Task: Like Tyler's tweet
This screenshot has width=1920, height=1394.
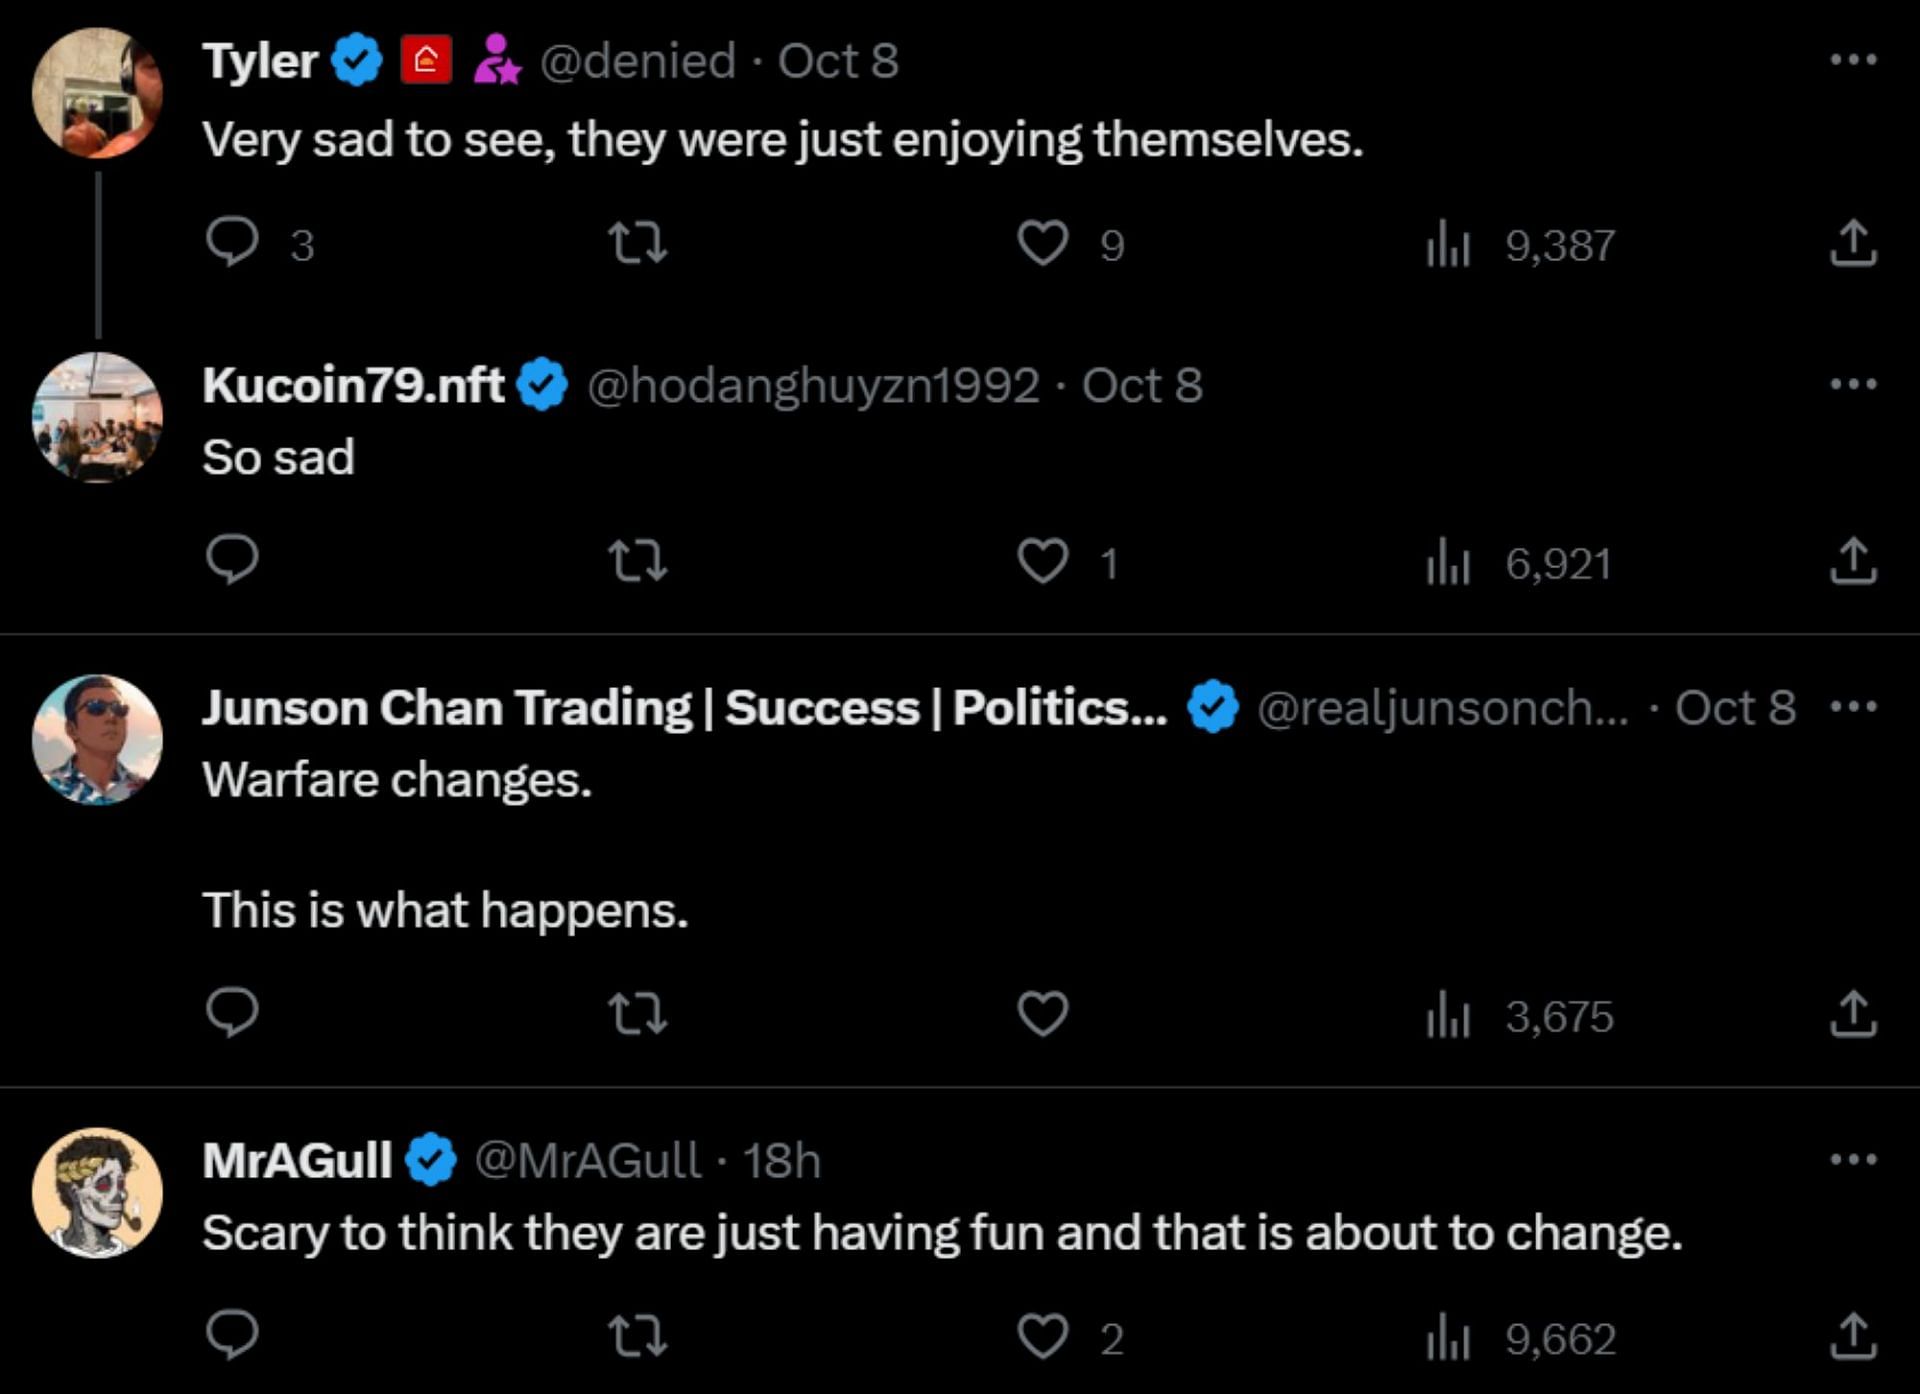Action: (1042, 243)
